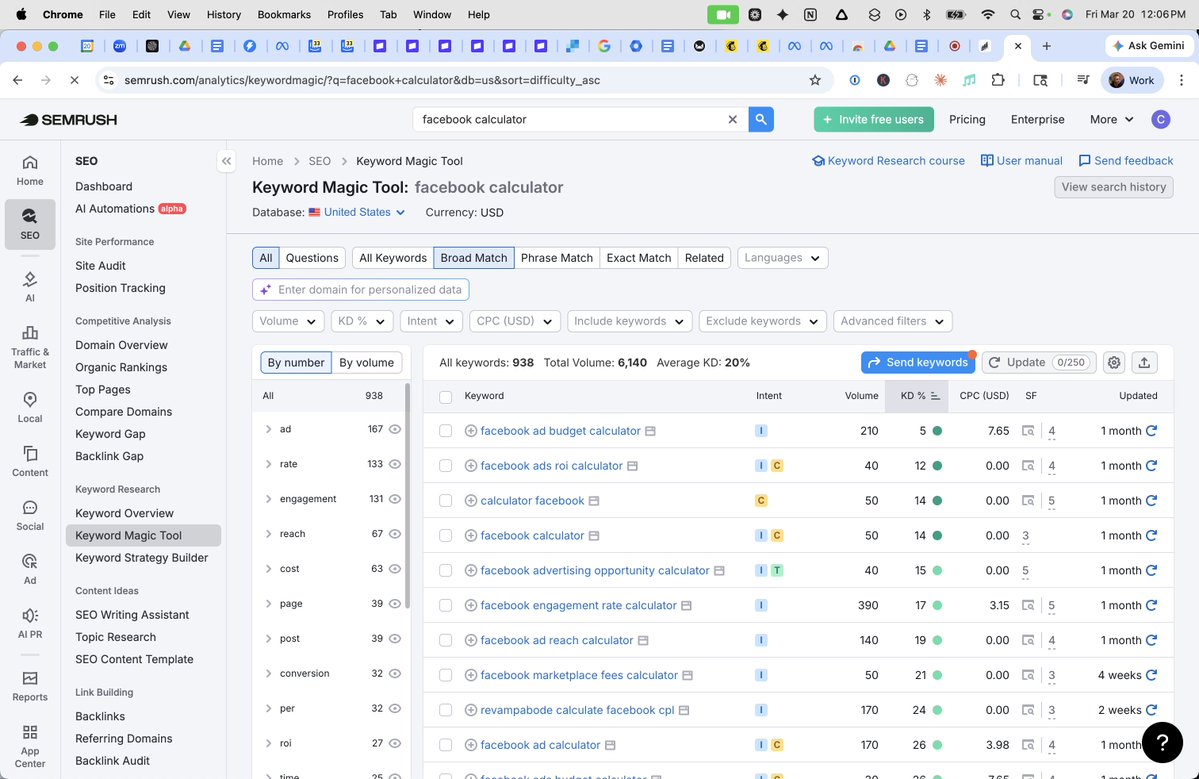Image resolution: width=1199 pixels, height=779 pixels.
Task: Open Chrome extensions puzzle icon
Action: (998, 80)
